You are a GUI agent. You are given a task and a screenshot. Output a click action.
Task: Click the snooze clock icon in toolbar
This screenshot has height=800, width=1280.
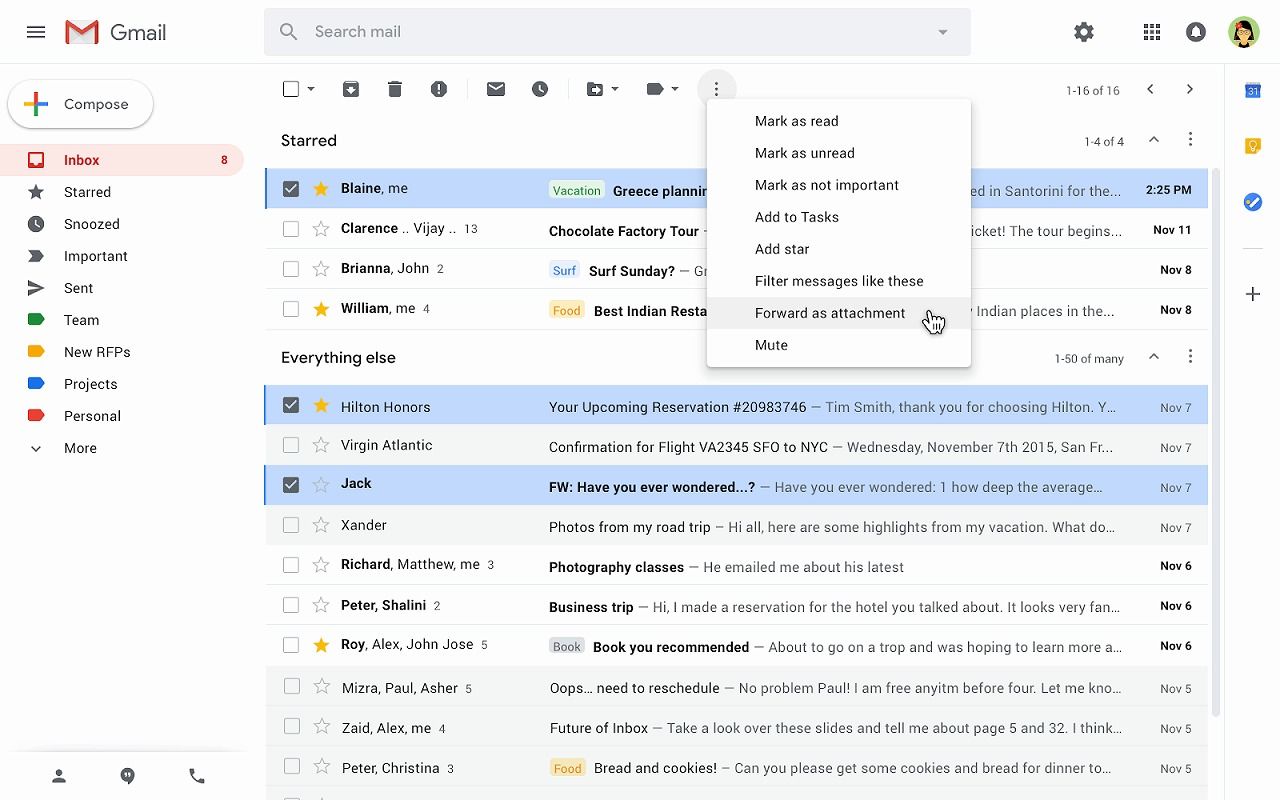540,89
